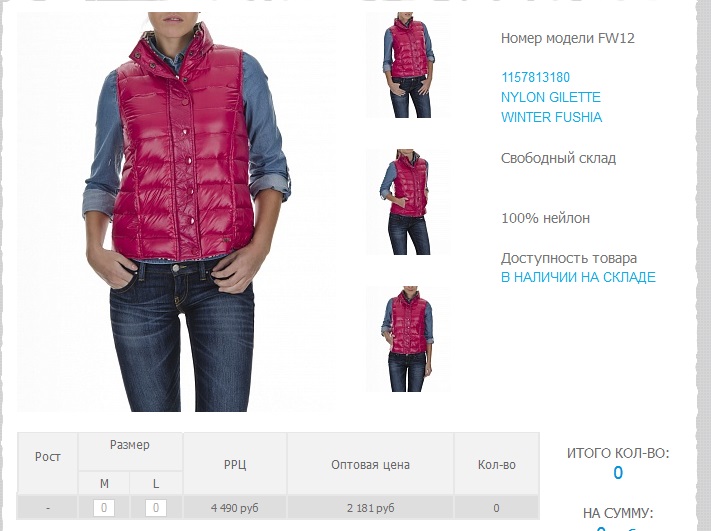The width and height of the screenshot is (711, 531).
Task: Click the Номер модели FW12 text
Action: tap(568, 38)
